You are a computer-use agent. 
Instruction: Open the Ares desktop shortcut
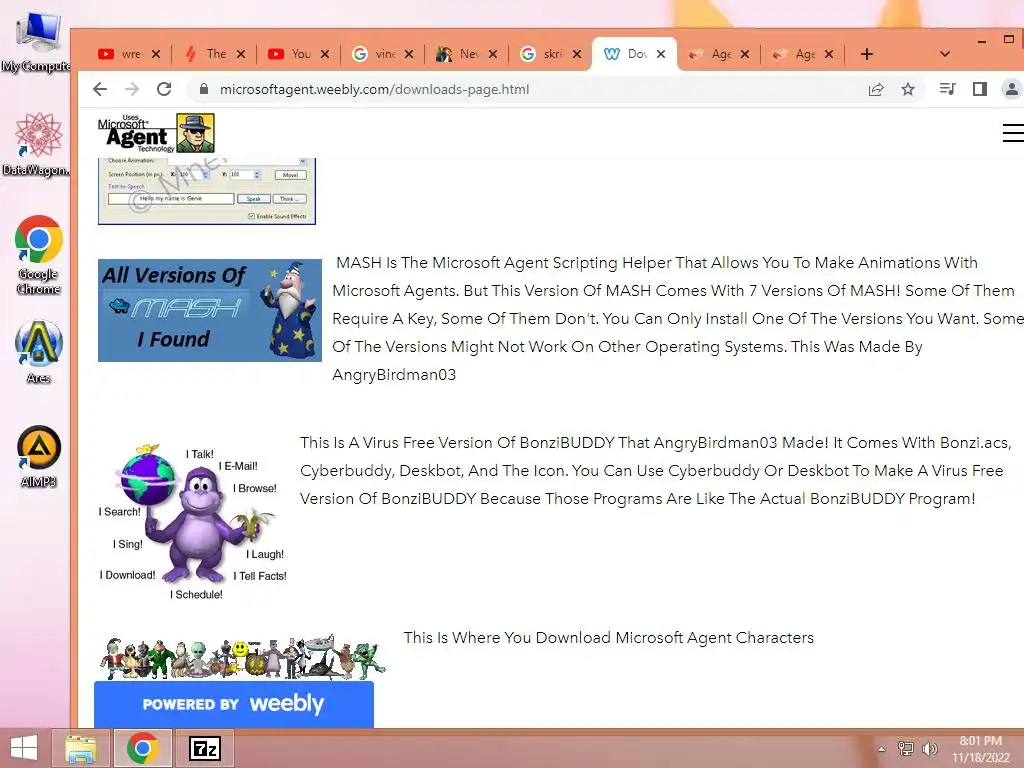pyautogui.click(x=39, y=351)
